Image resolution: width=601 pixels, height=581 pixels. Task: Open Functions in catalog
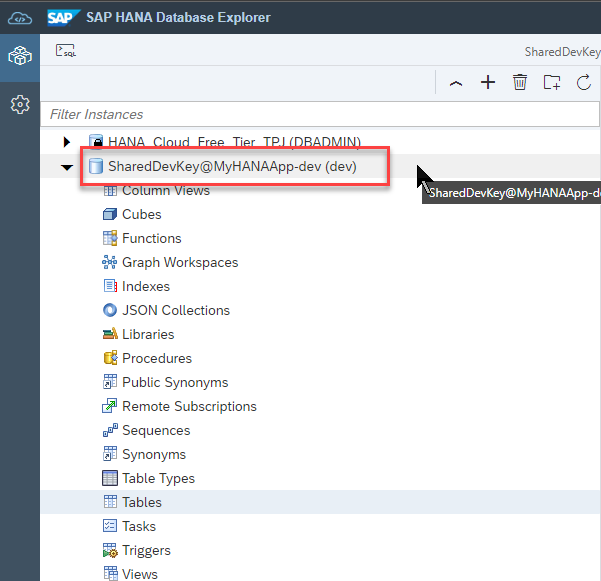tap(151, 238)
